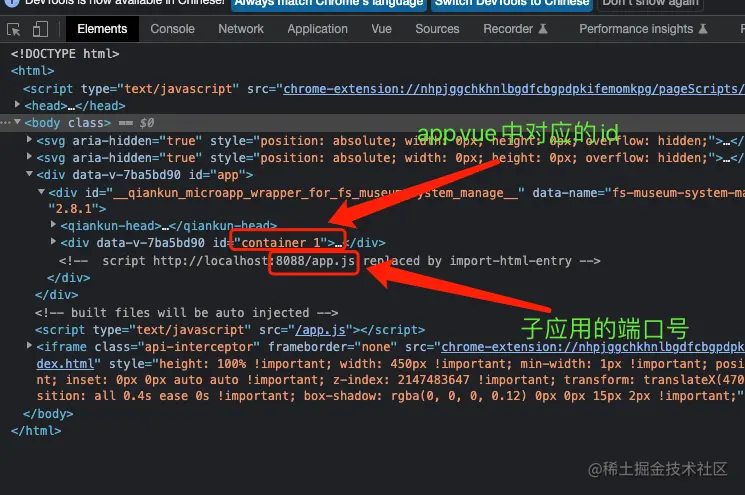Viewport: 745px width, 495px height.
Task: Open the Performance insights tab
Action: coord(643,29)
